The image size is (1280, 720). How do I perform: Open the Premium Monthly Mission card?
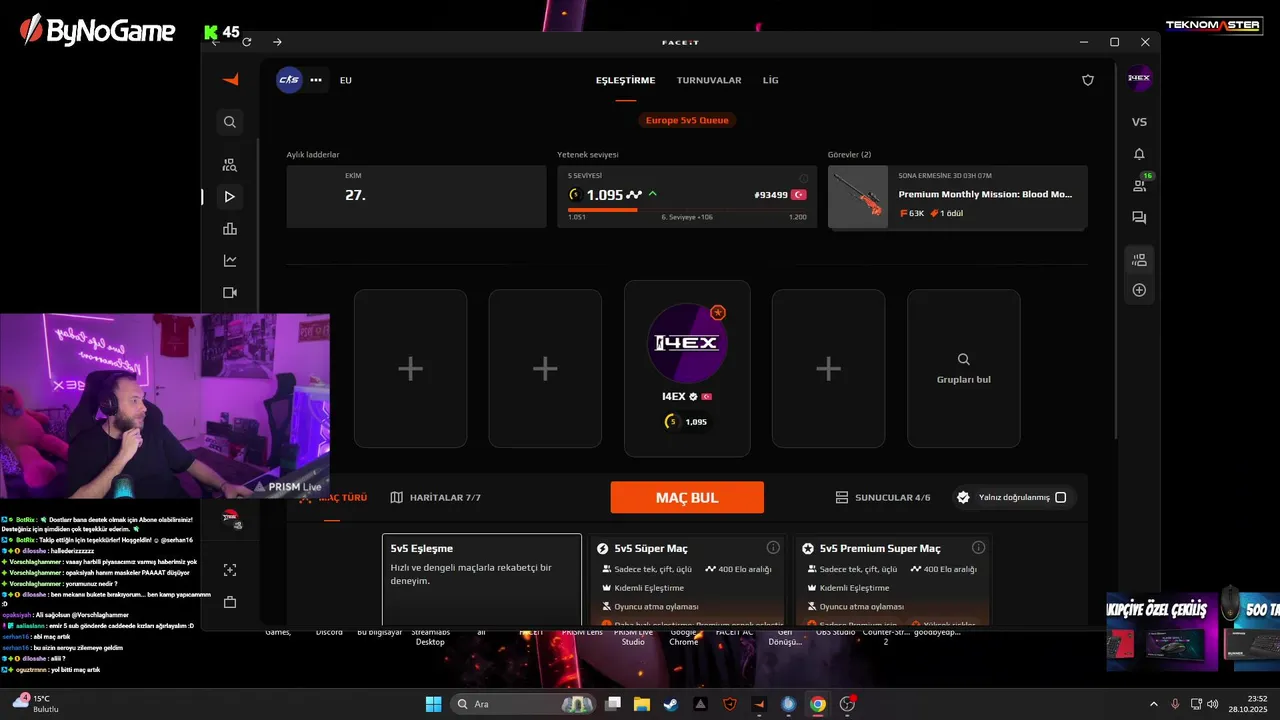click(958, 197)
